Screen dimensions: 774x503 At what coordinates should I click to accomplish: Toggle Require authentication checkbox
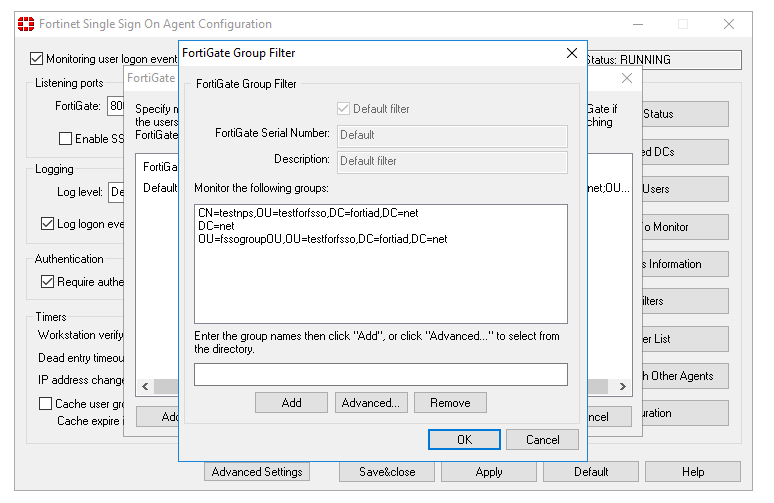tap(47, 282)
